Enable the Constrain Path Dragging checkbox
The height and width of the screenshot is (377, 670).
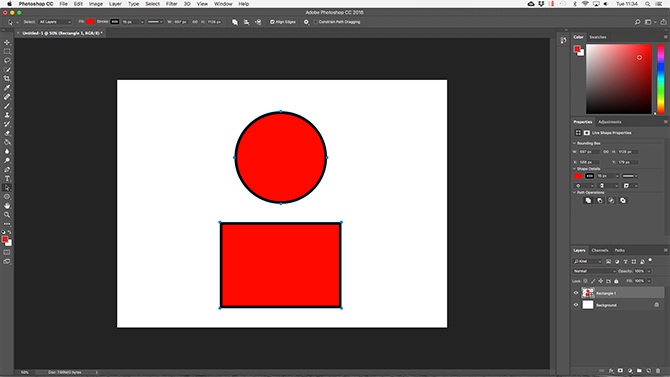coord(315,22)
